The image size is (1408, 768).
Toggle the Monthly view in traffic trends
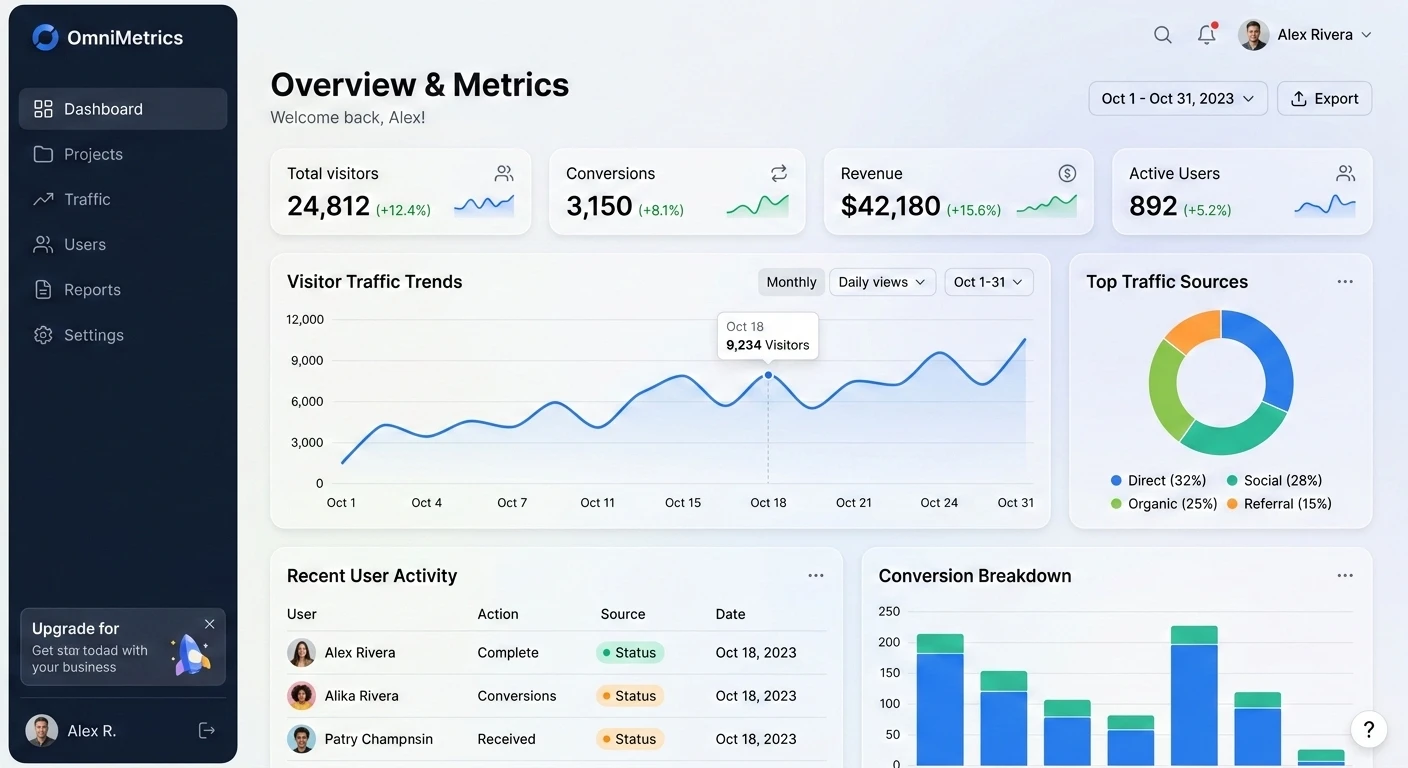[x=791, y=282]
